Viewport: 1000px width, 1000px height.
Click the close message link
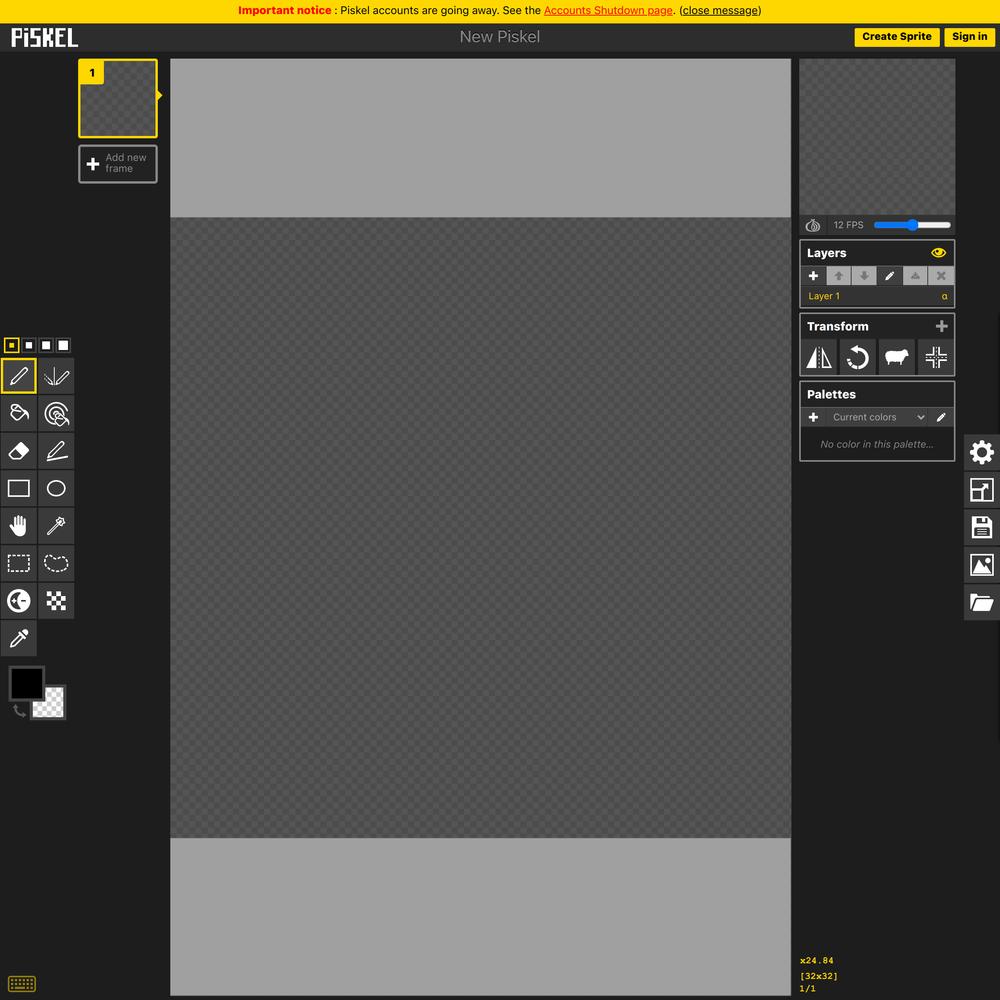click(x=720, y=10)
